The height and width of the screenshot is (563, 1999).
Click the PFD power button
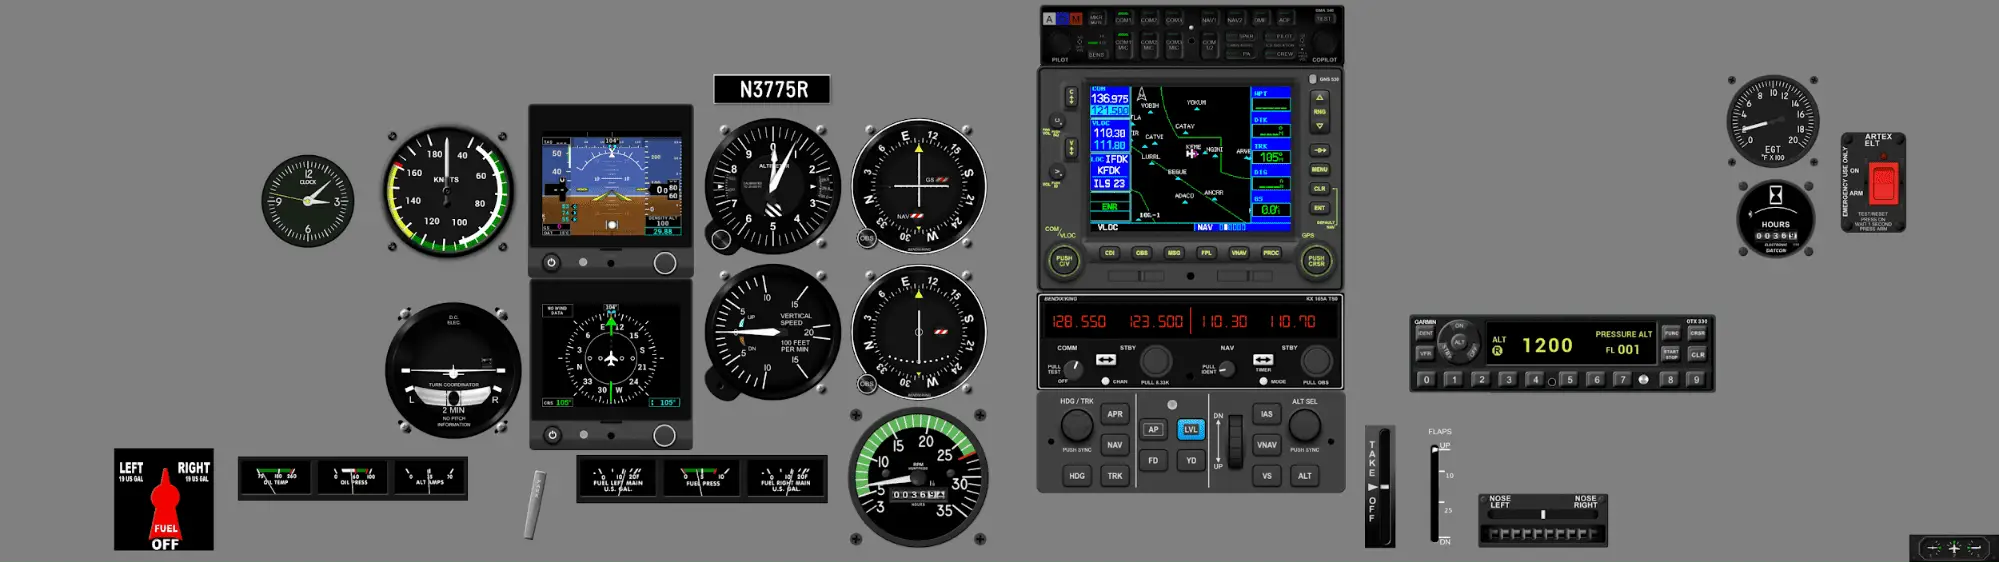click(551, 263)
